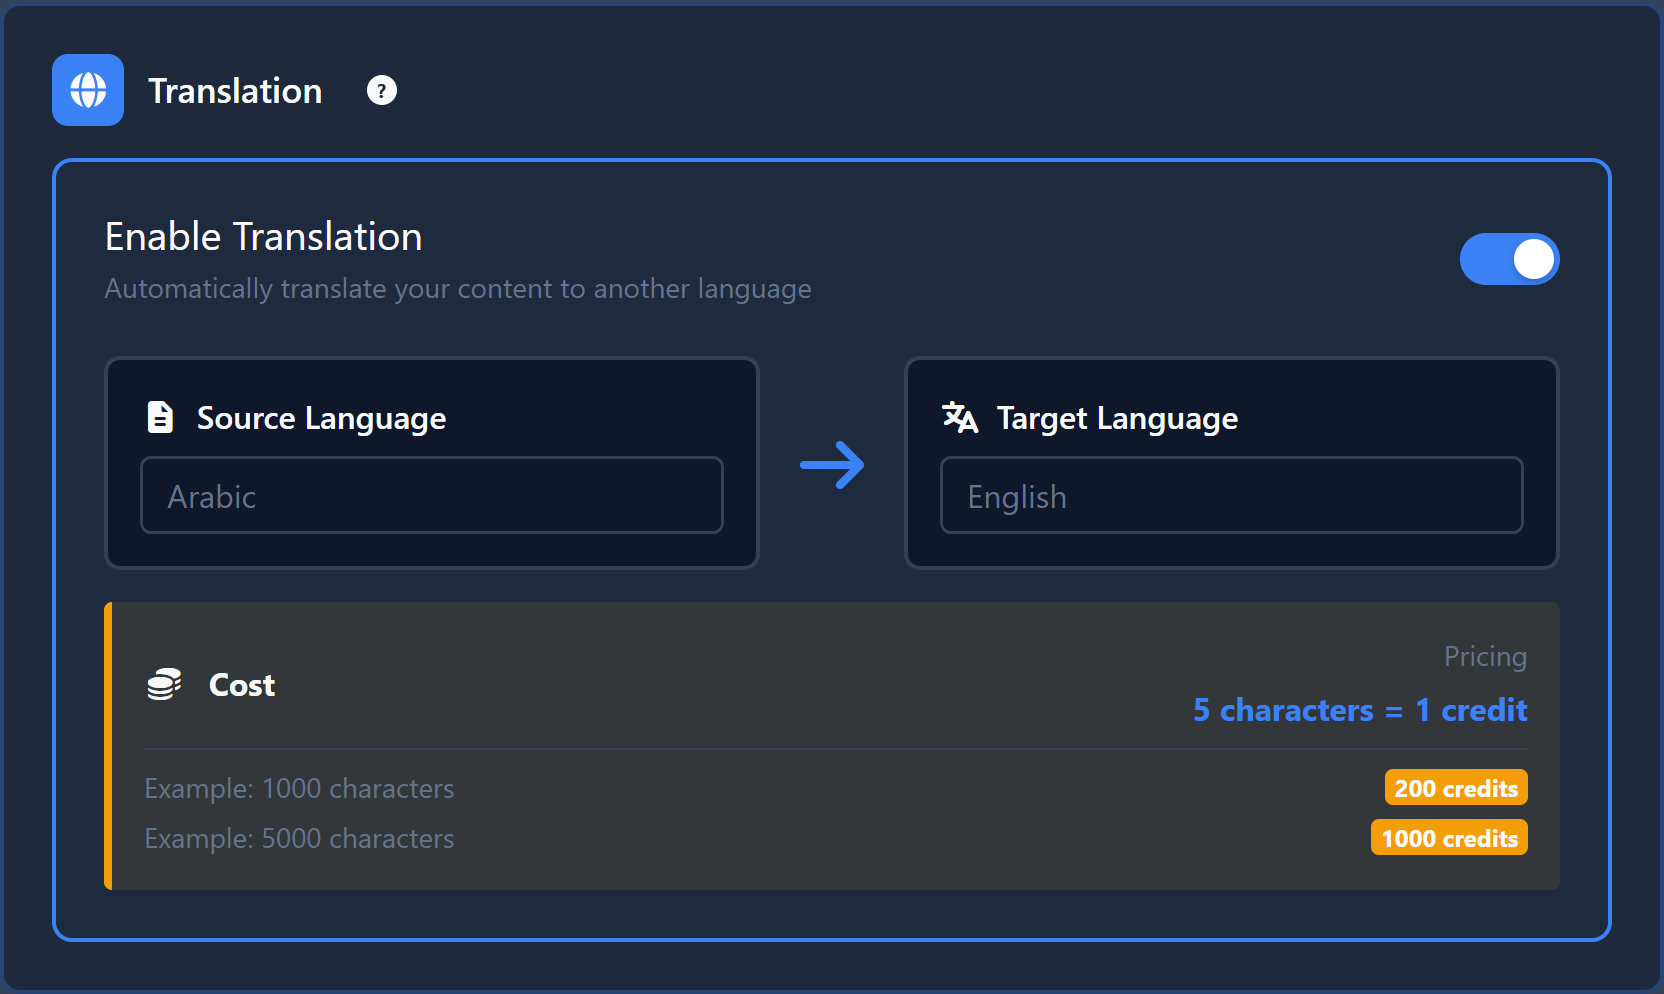The height and width of the screenshot is (994, 1664).
Task: Click the blue globe Translation icon
Action: [88, 90]
